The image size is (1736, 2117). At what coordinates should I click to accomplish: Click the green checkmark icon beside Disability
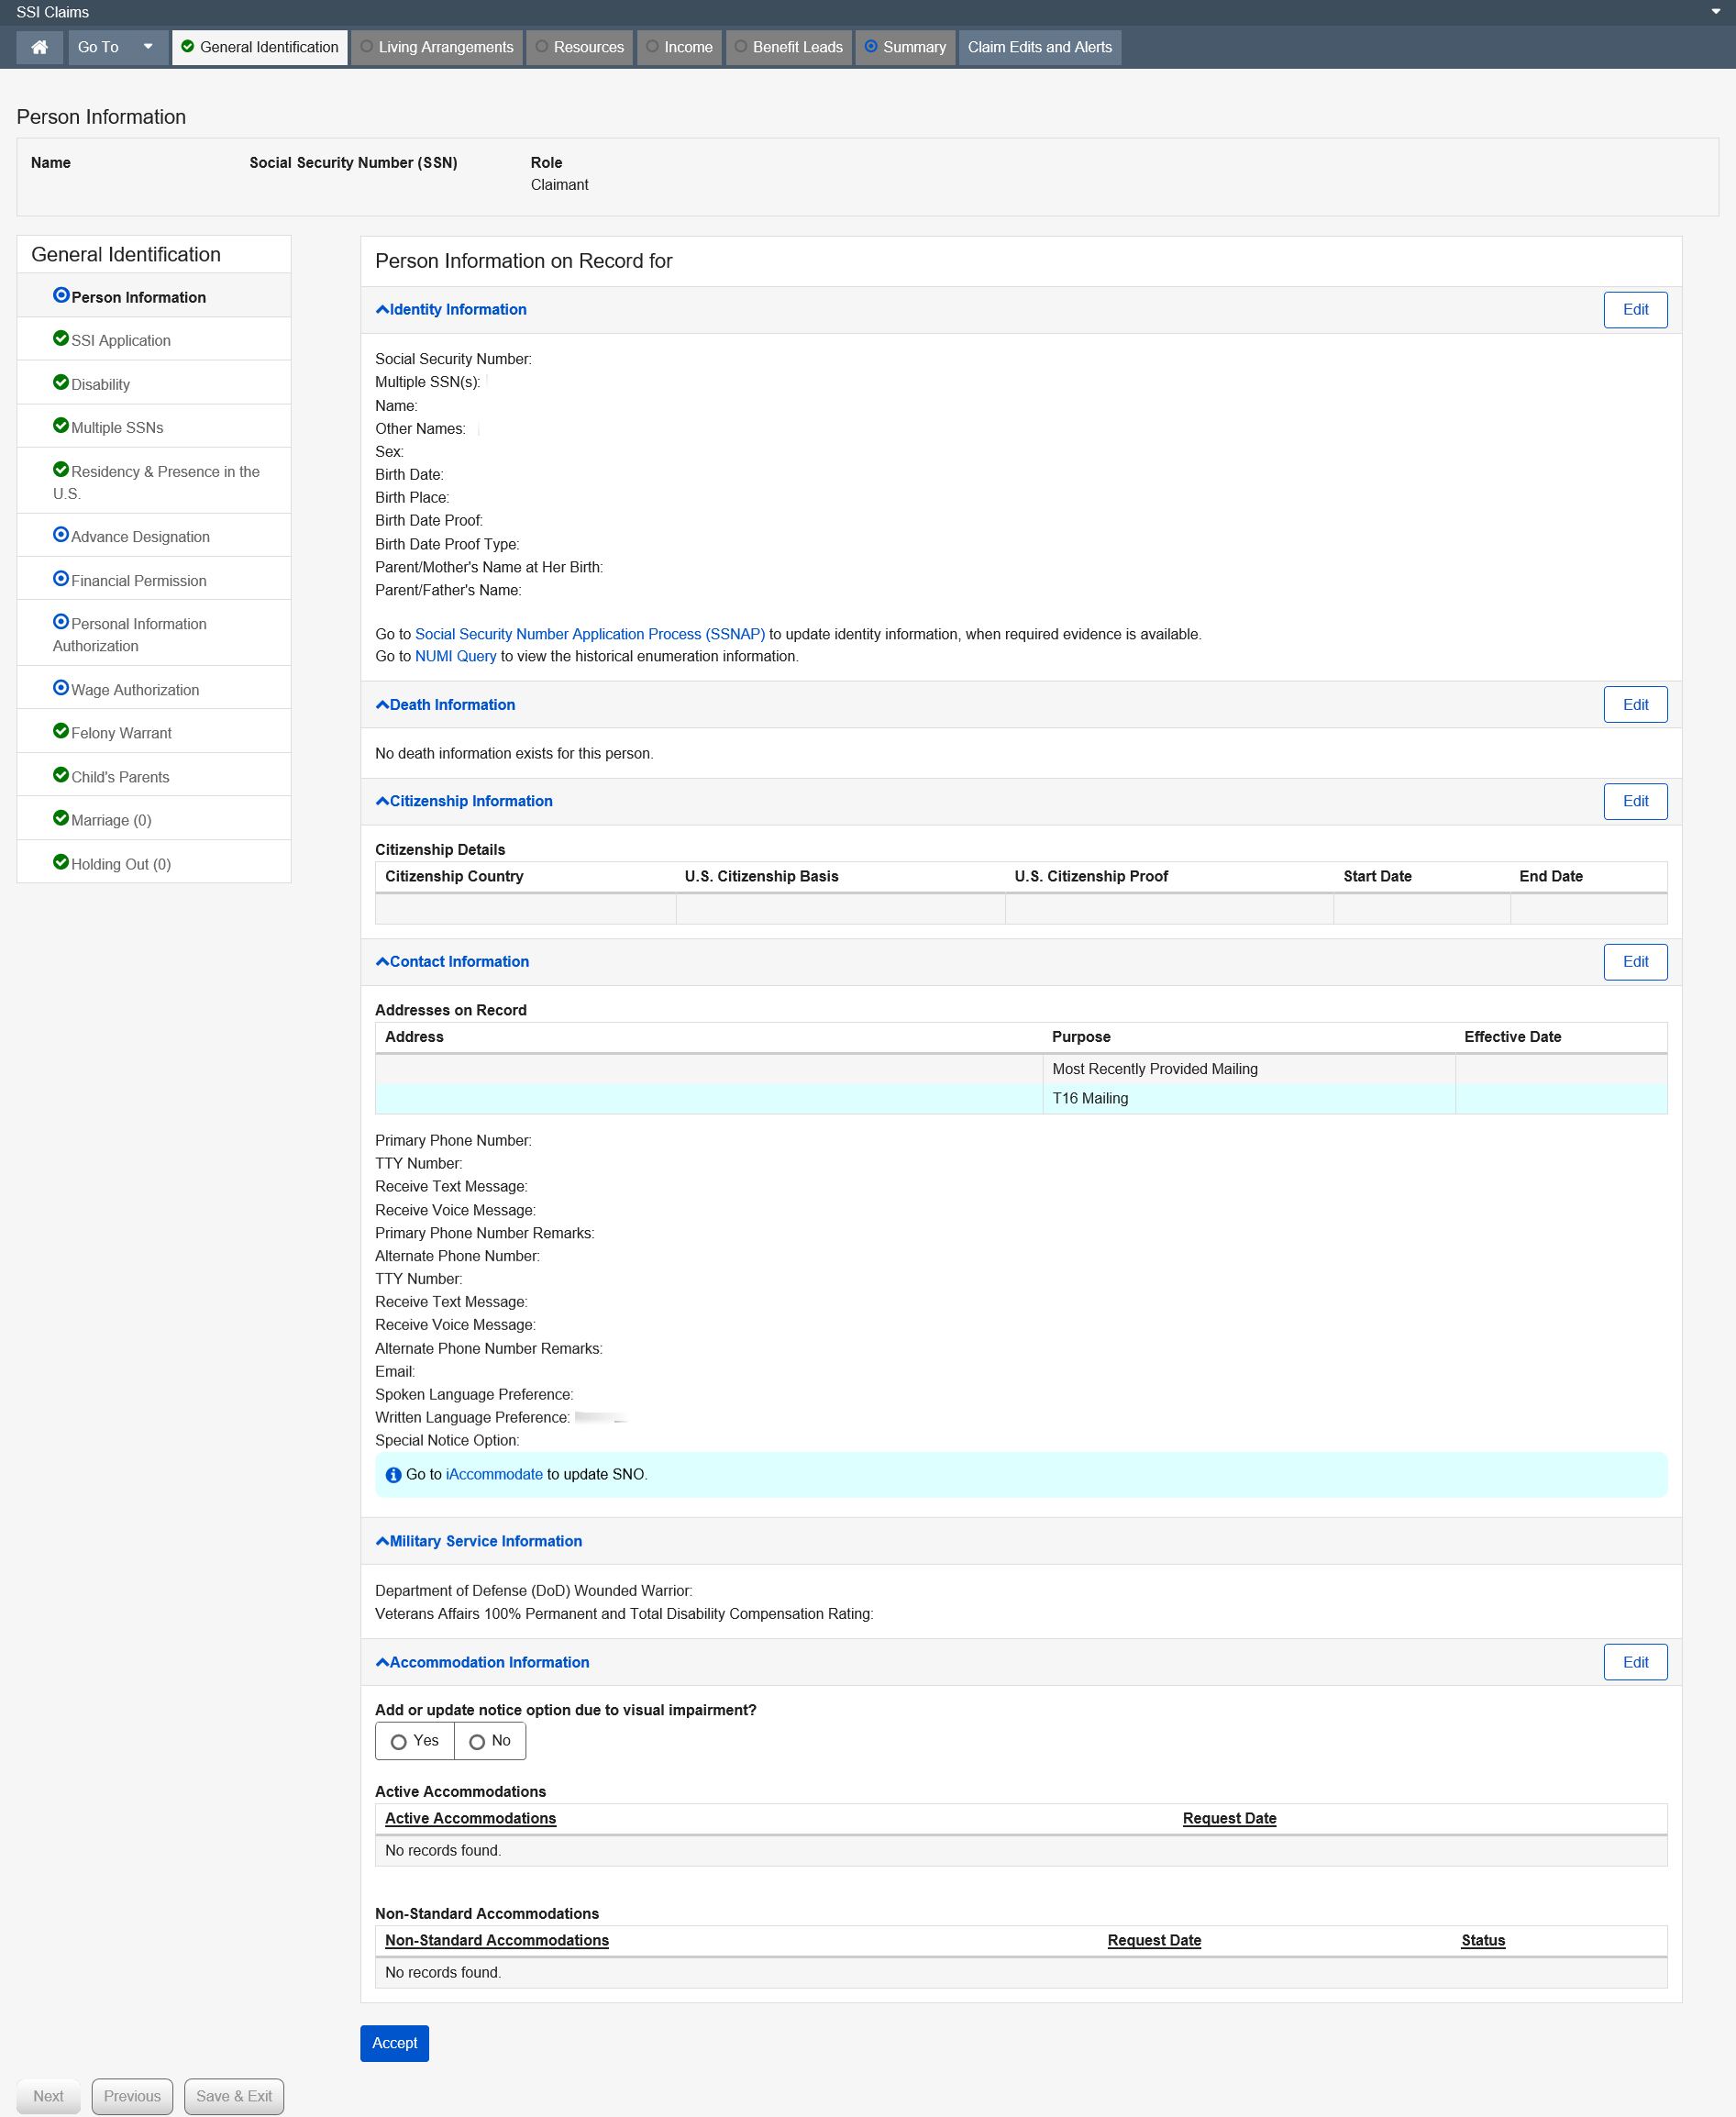(61, 383)
